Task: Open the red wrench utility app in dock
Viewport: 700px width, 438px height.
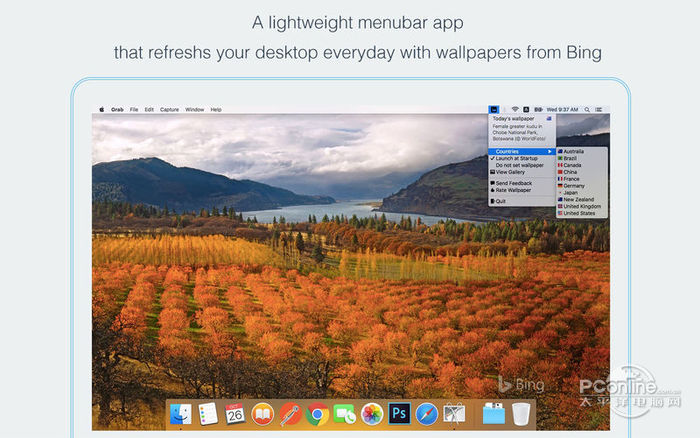Action: (290, 414)
